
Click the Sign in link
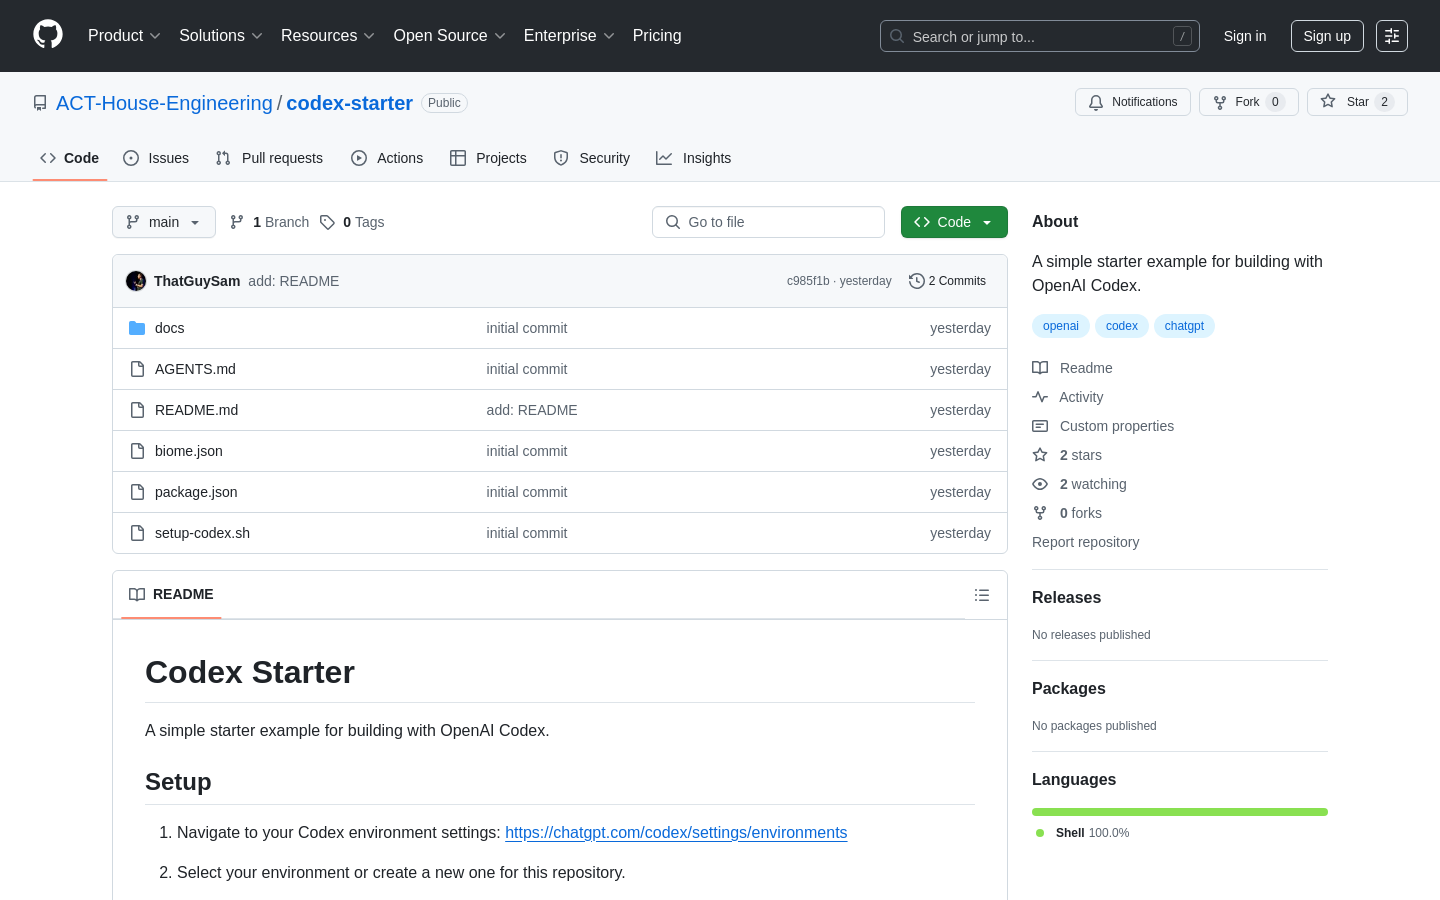[1245, 36]
